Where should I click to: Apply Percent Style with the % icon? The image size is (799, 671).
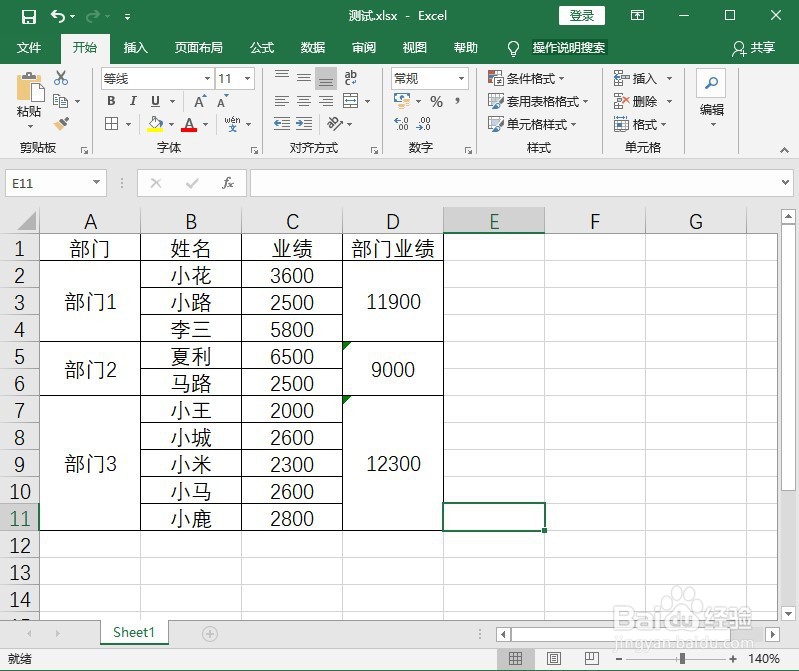pos(436,101)
